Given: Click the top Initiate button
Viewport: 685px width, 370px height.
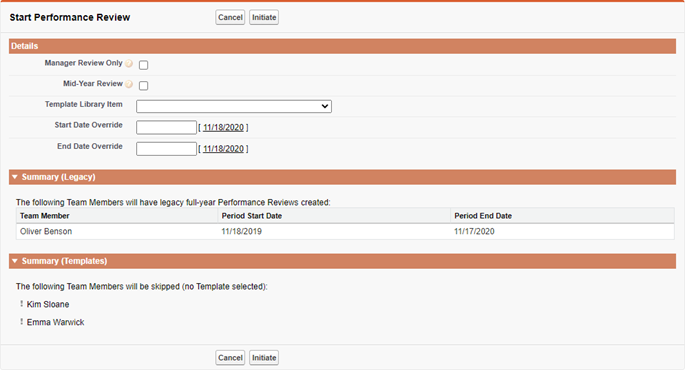Looking at the screenshot, I should [264, 17].
